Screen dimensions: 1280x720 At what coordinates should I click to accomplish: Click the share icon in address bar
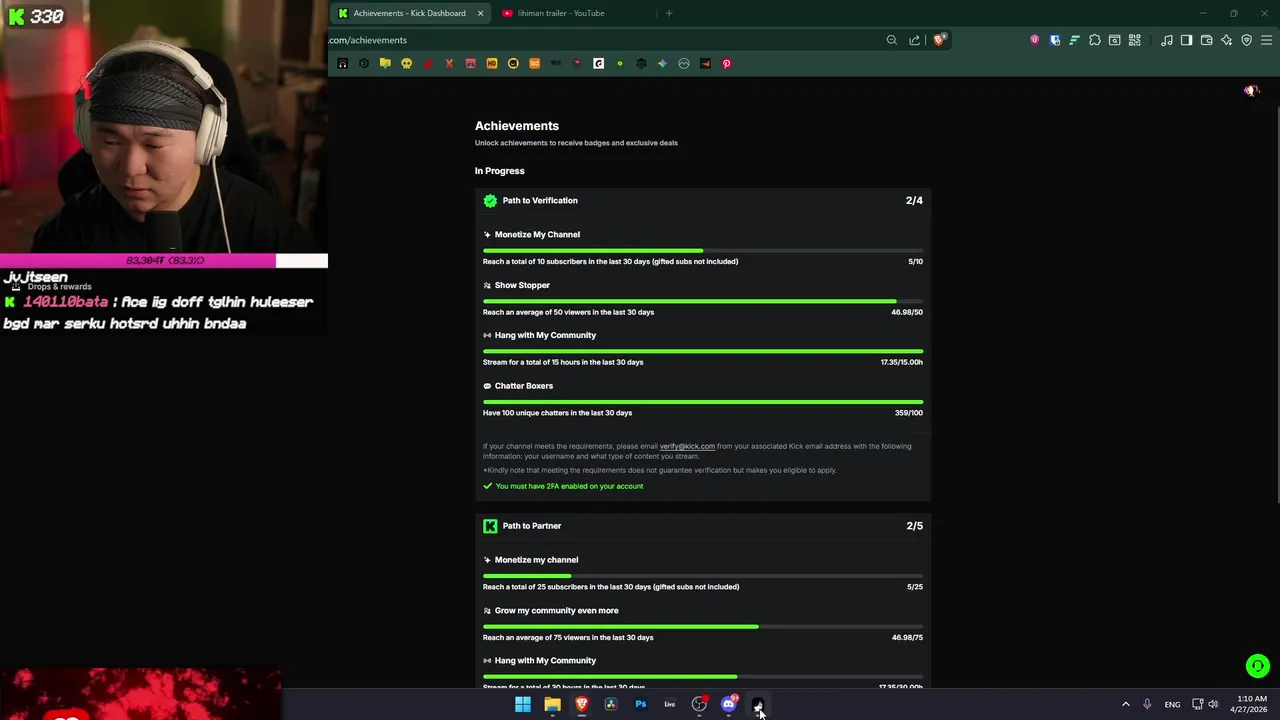click(x=914, y=40)
